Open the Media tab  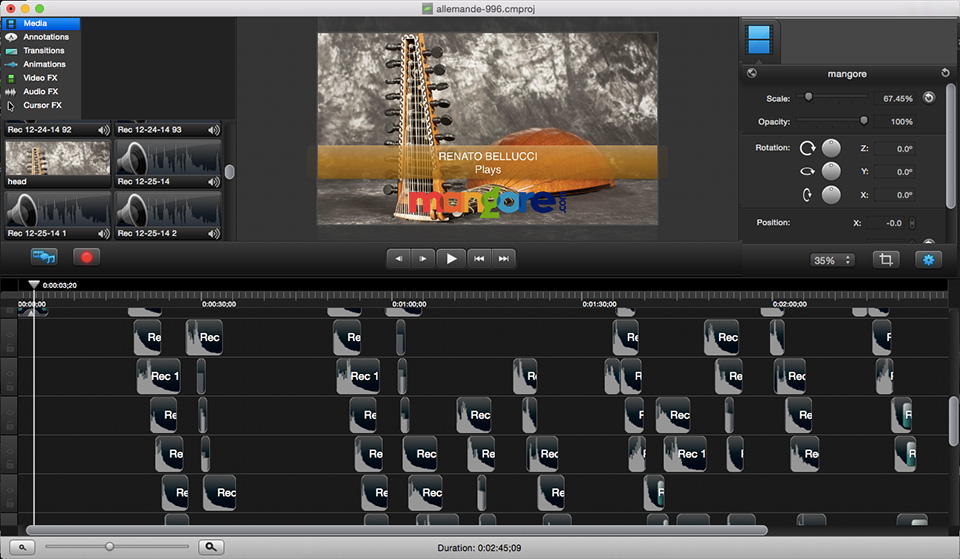(40, 23)
